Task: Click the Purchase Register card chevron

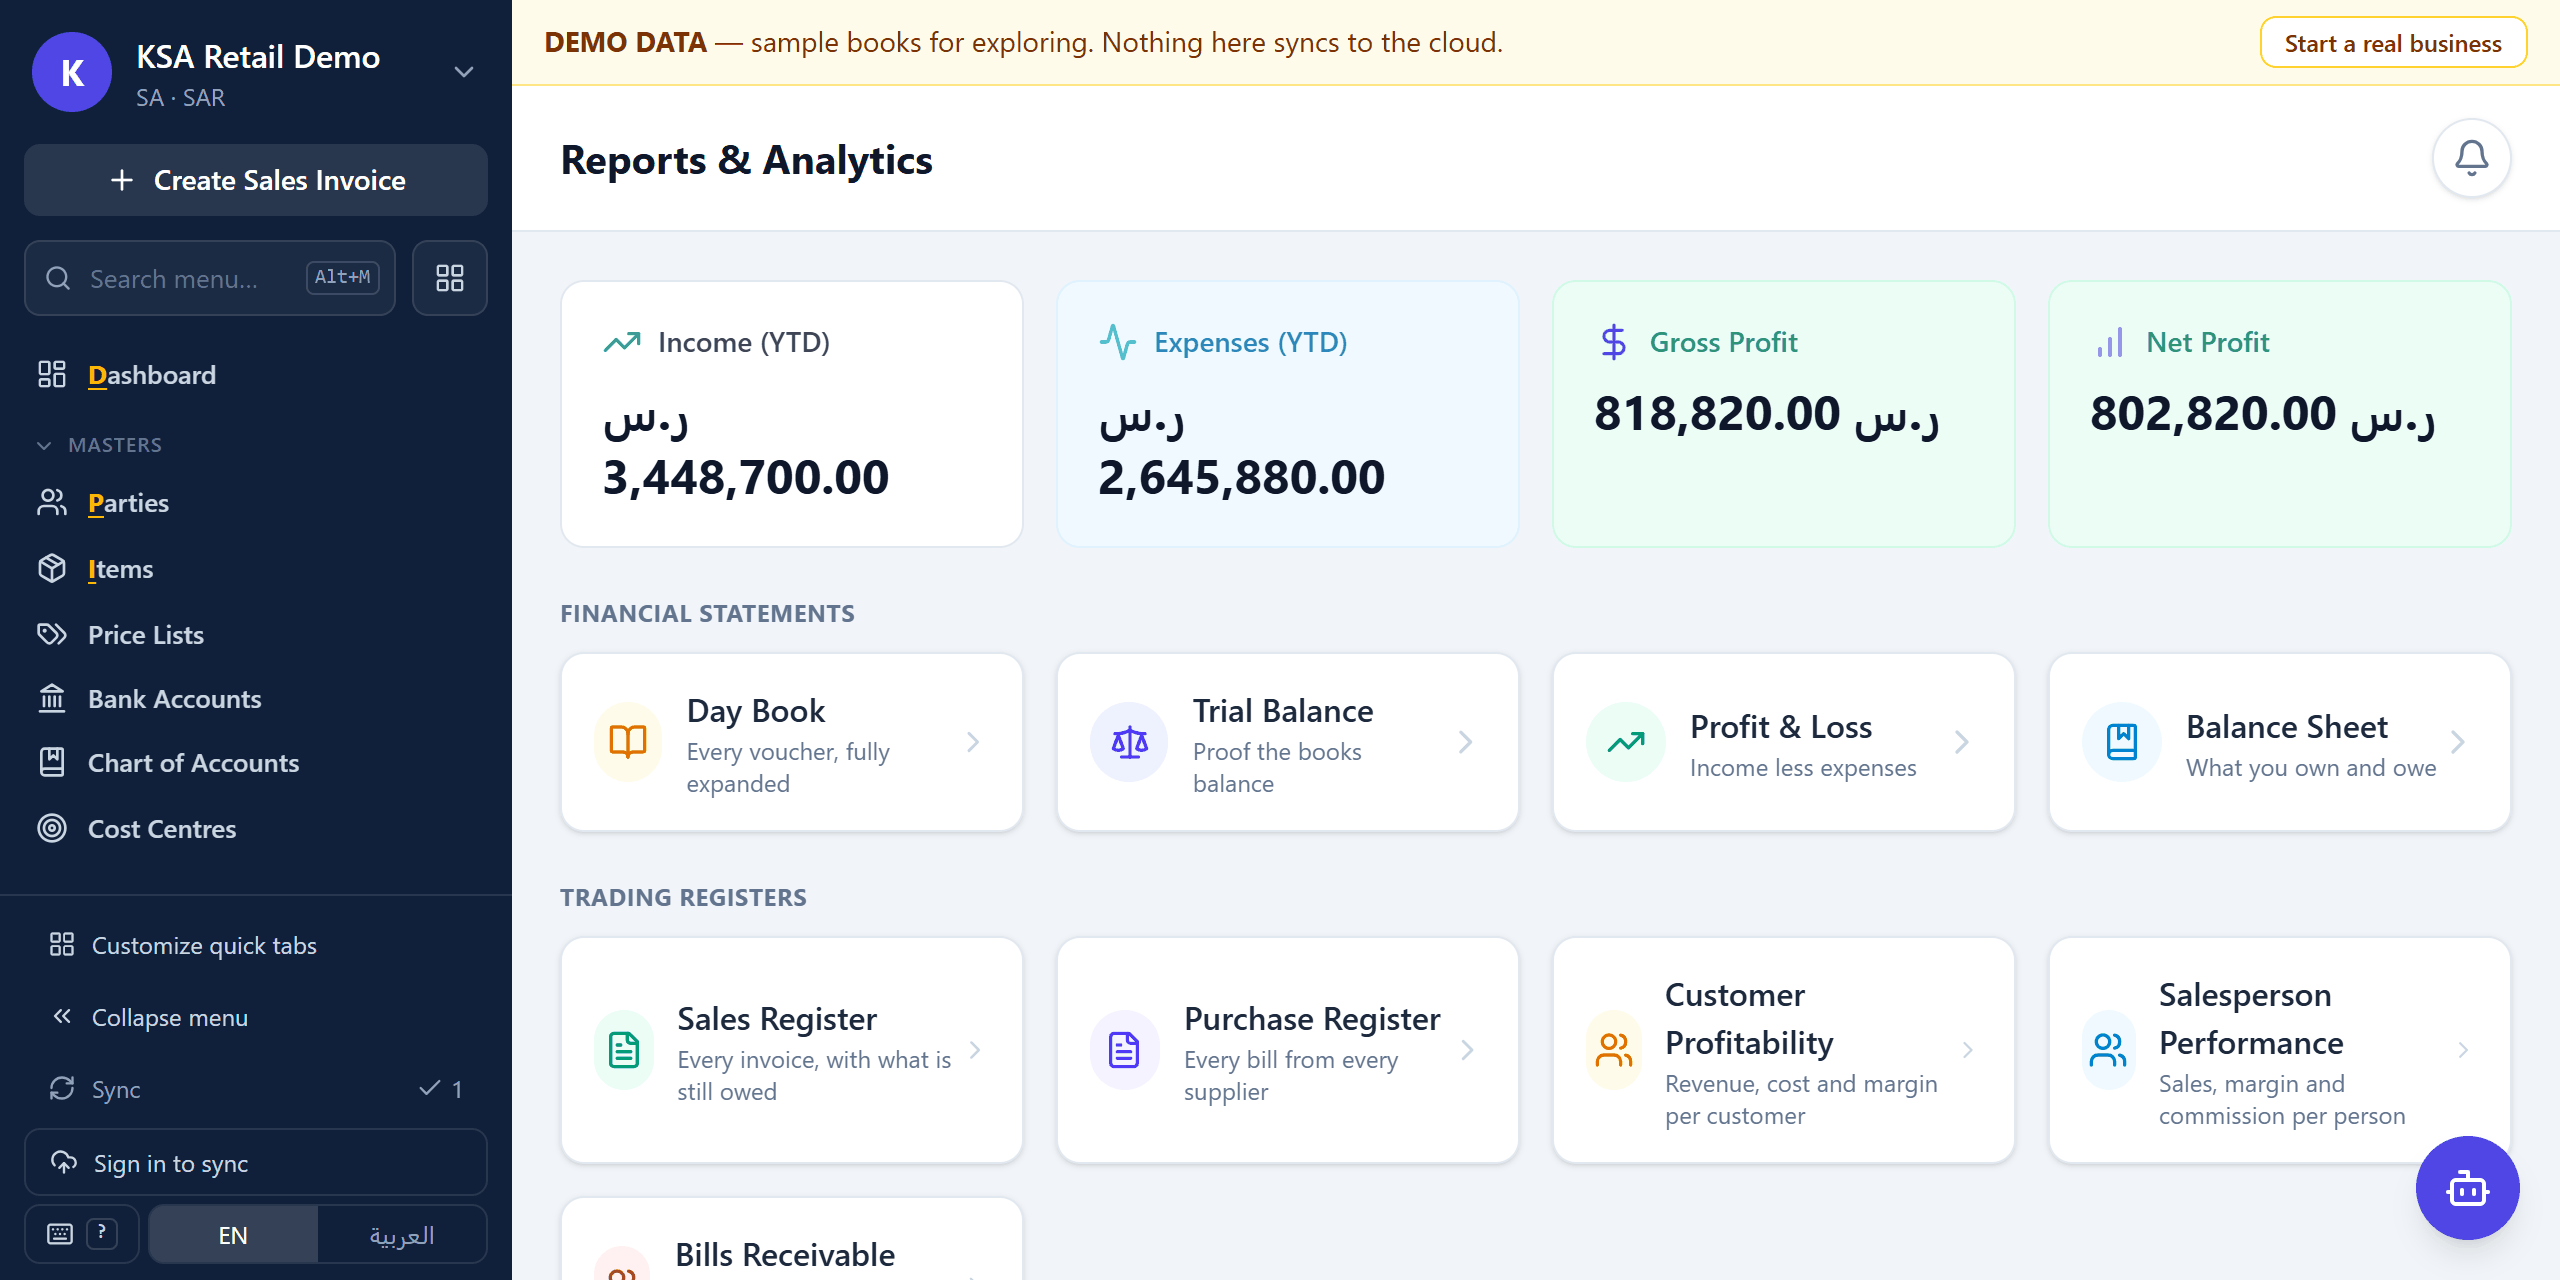Action: tap(1467, 1050)
